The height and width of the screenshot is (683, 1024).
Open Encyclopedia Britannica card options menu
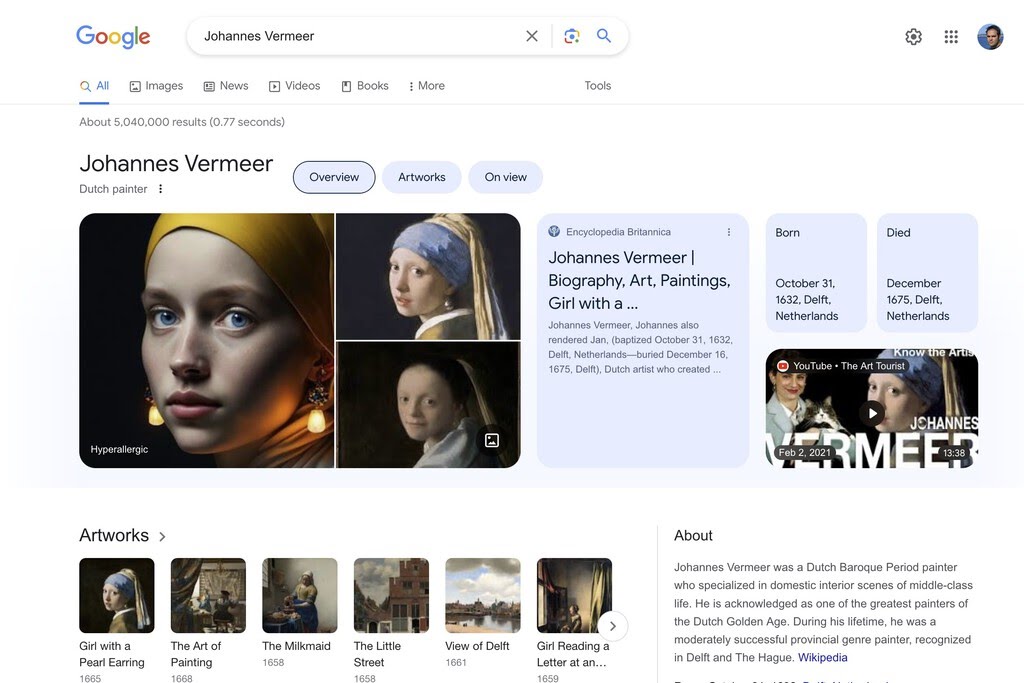[x=728, y=232]
